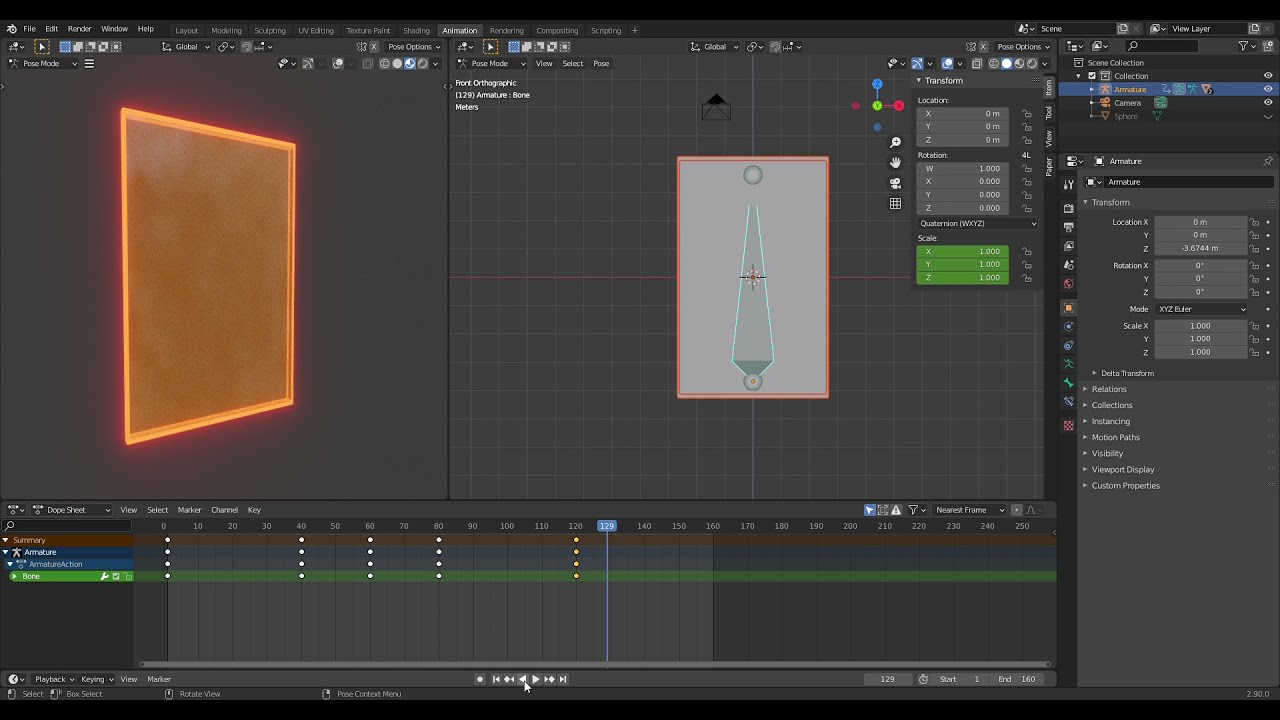Open the Key menu in dope sheet
The width and height of the screenshot is (1280, 720).
(x=254, y=510)
